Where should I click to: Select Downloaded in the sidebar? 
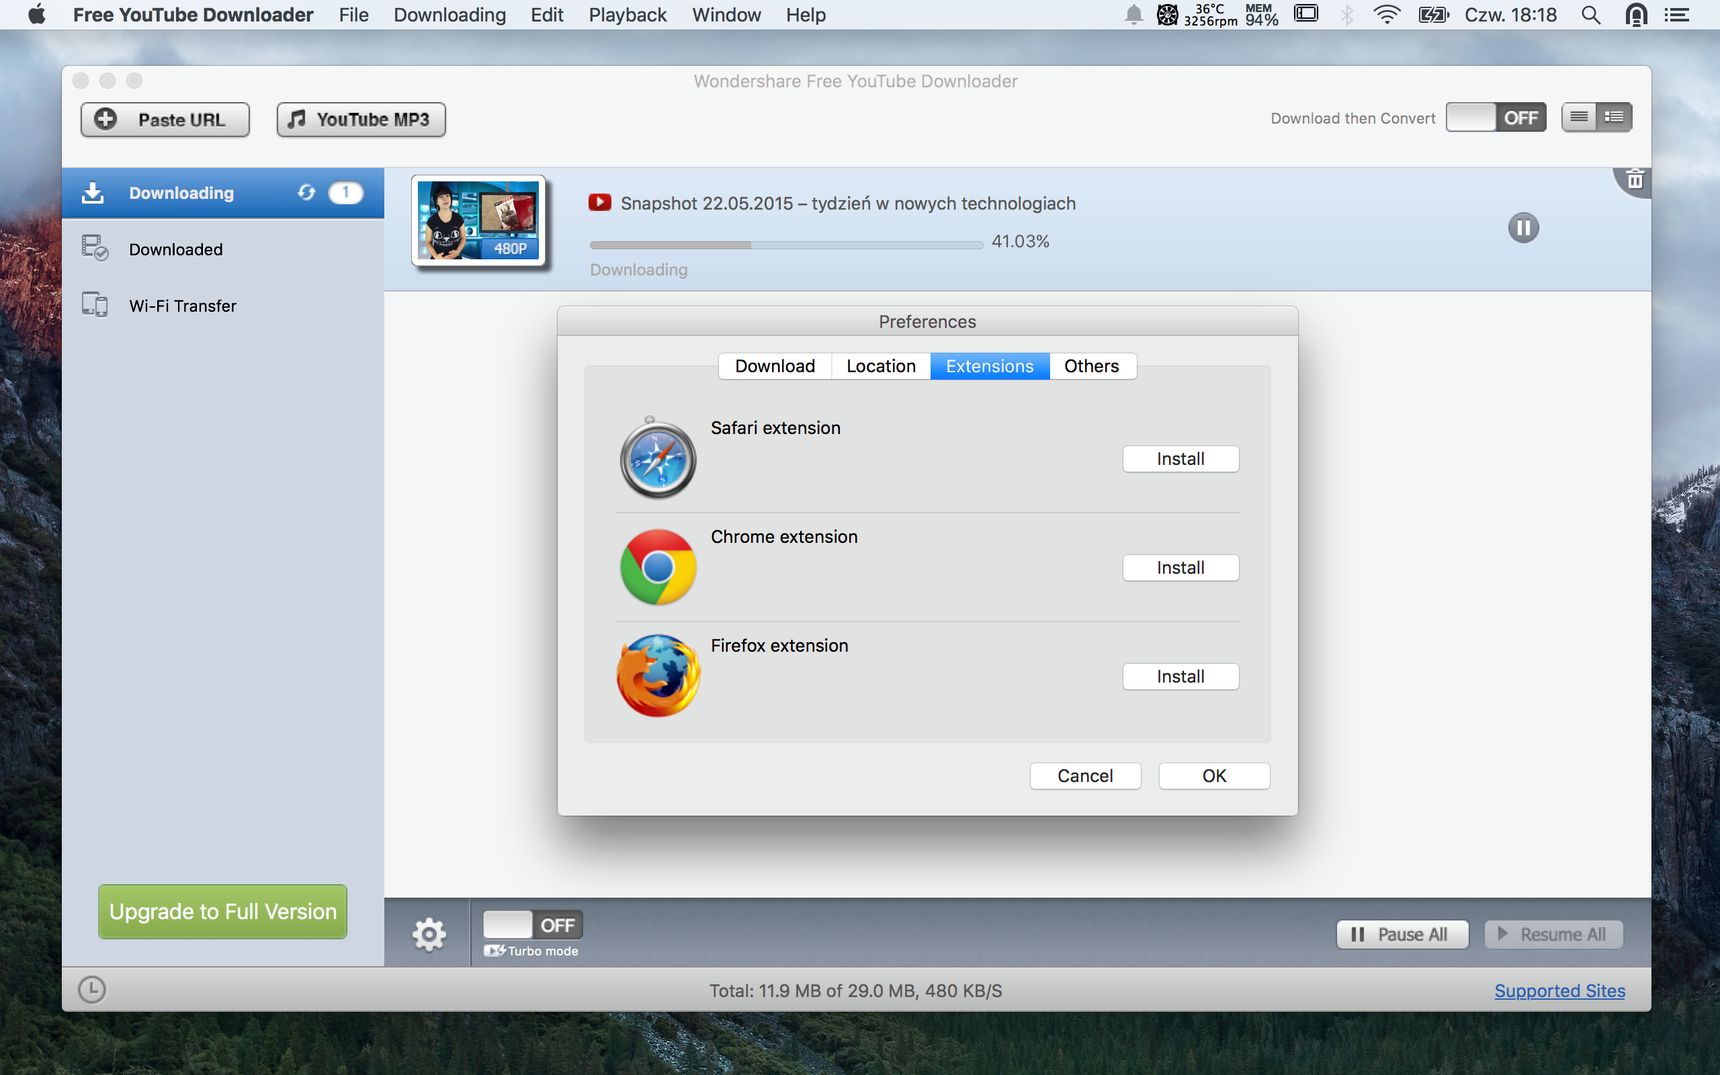coord(223,249)
